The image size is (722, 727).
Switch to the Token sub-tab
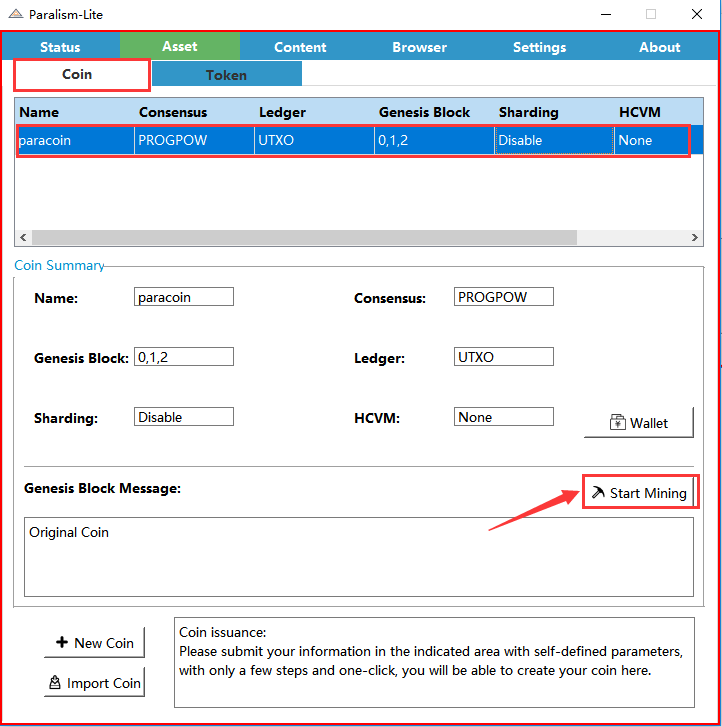click(x=227, y=74)
